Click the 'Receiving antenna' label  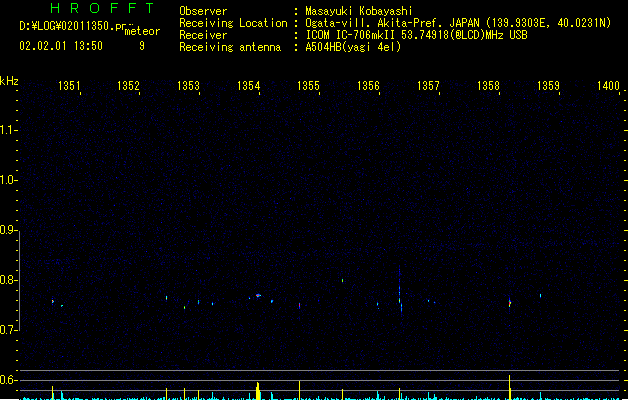tap(230, 47)
